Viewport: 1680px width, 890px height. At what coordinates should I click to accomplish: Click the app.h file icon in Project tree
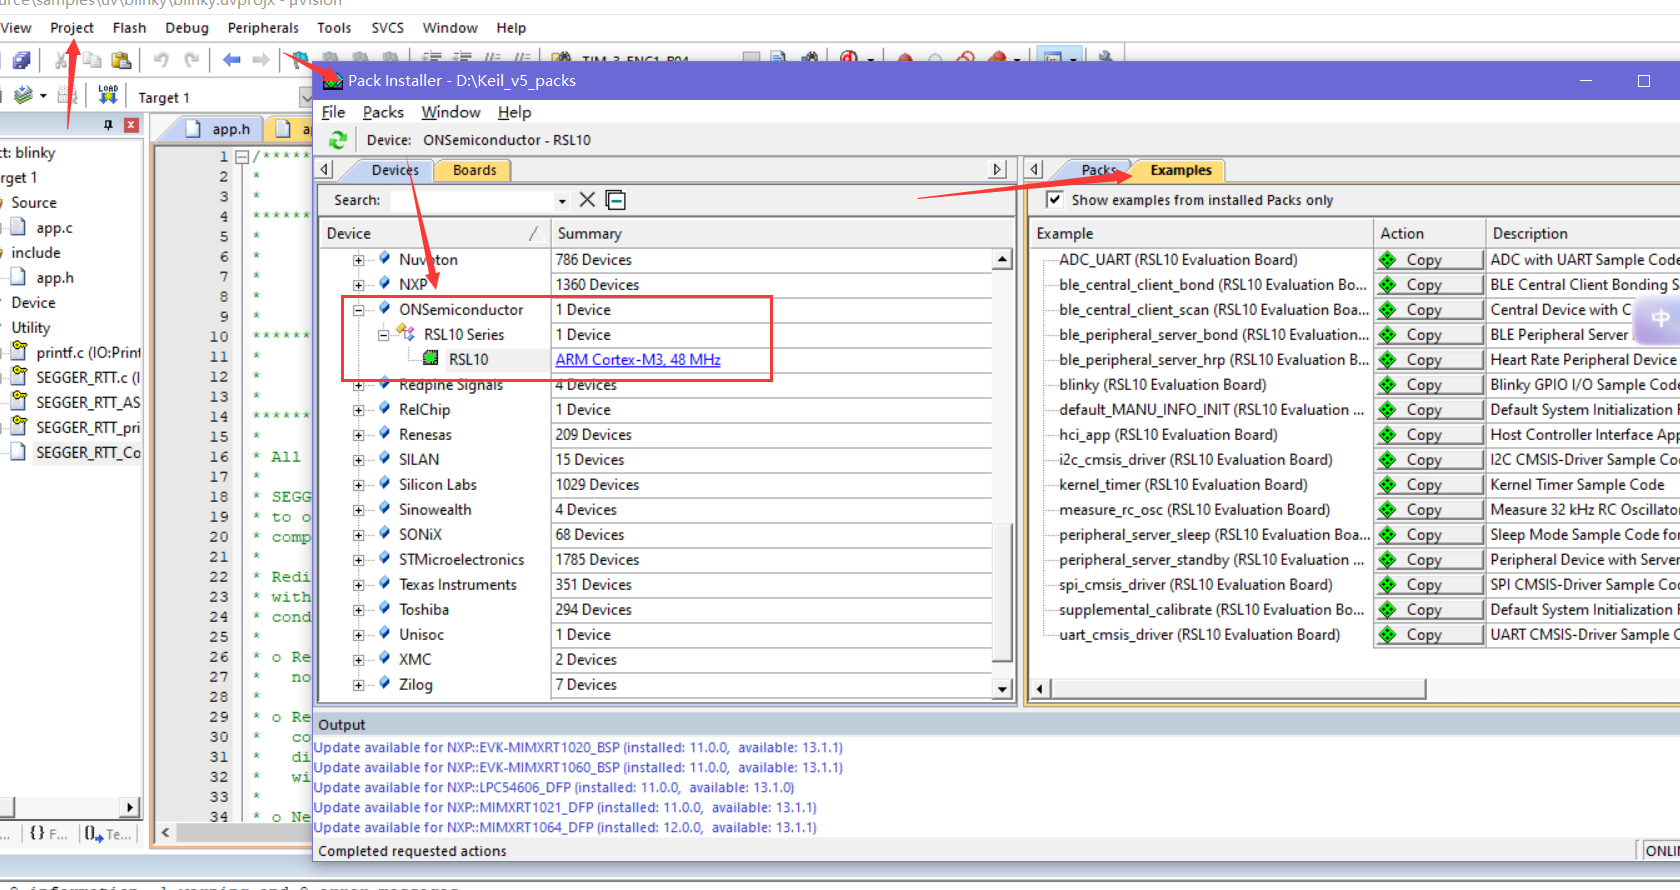pos(18,277)
